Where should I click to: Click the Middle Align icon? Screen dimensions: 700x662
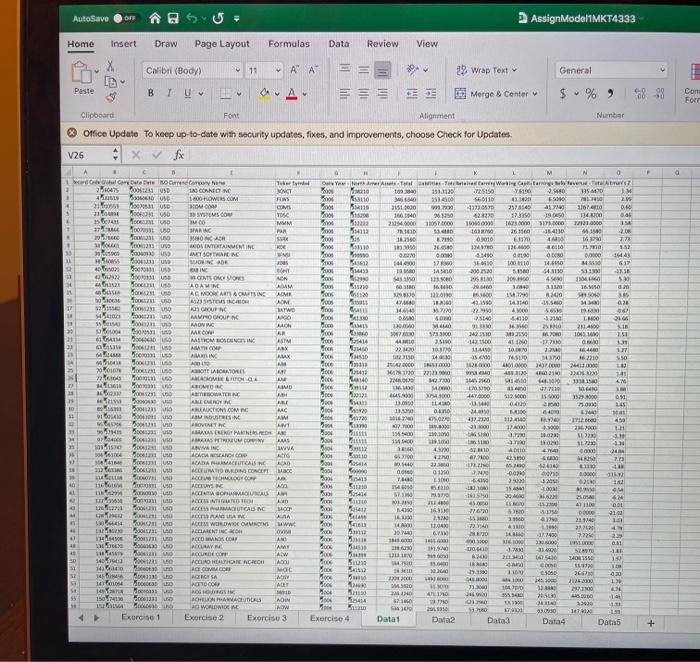[x=364, y=70]
